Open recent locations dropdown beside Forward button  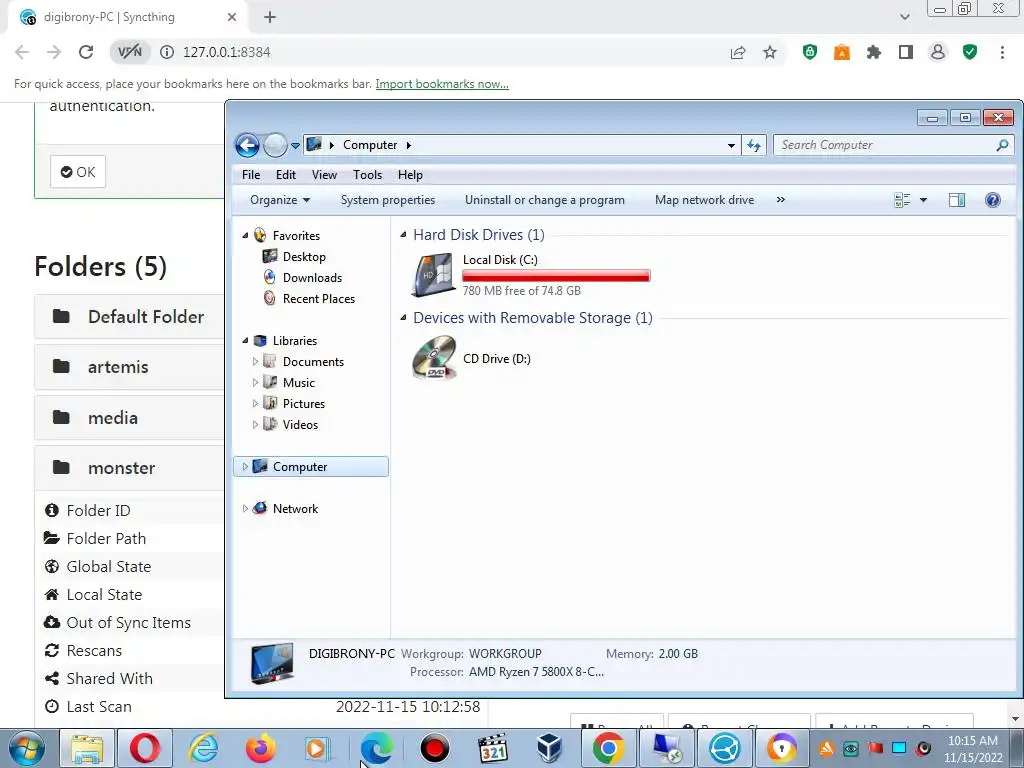tap(295, 146)
